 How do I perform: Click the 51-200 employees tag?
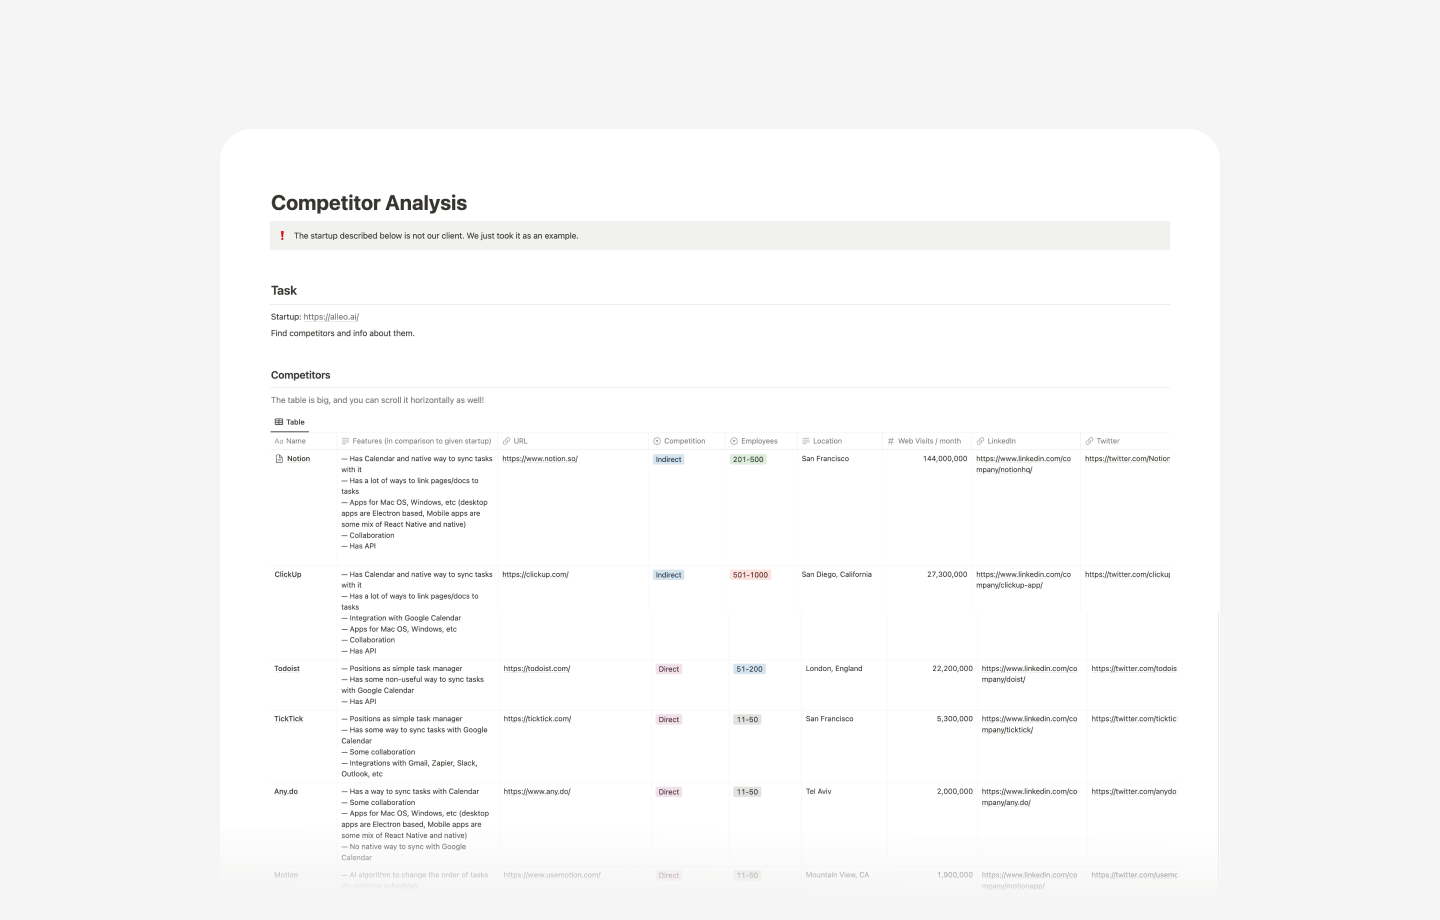[749, 669]
